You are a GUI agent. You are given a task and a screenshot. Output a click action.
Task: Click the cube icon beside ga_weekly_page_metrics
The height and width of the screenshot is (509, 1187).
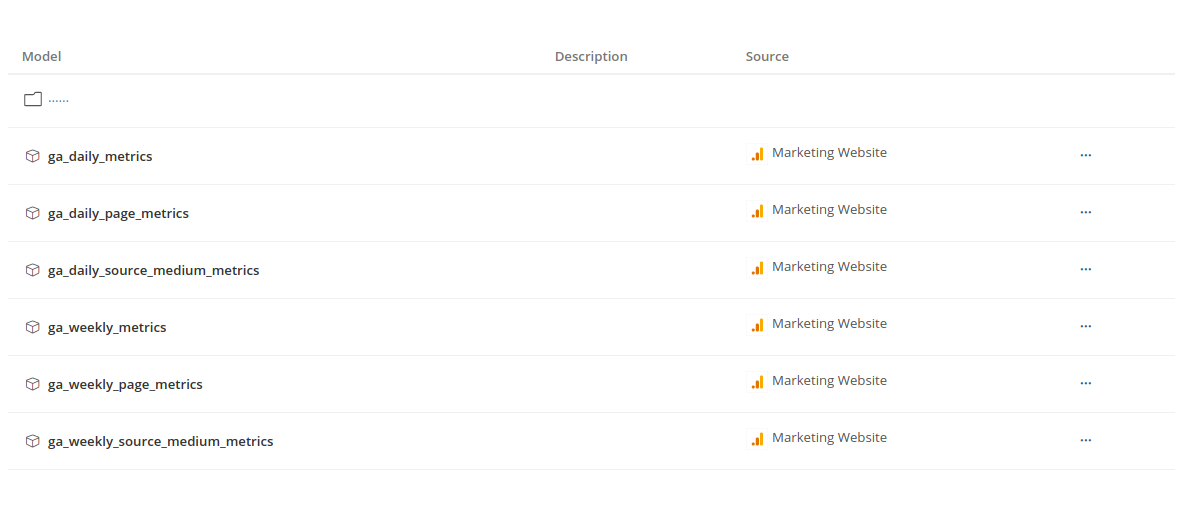[x=33, y=384]
